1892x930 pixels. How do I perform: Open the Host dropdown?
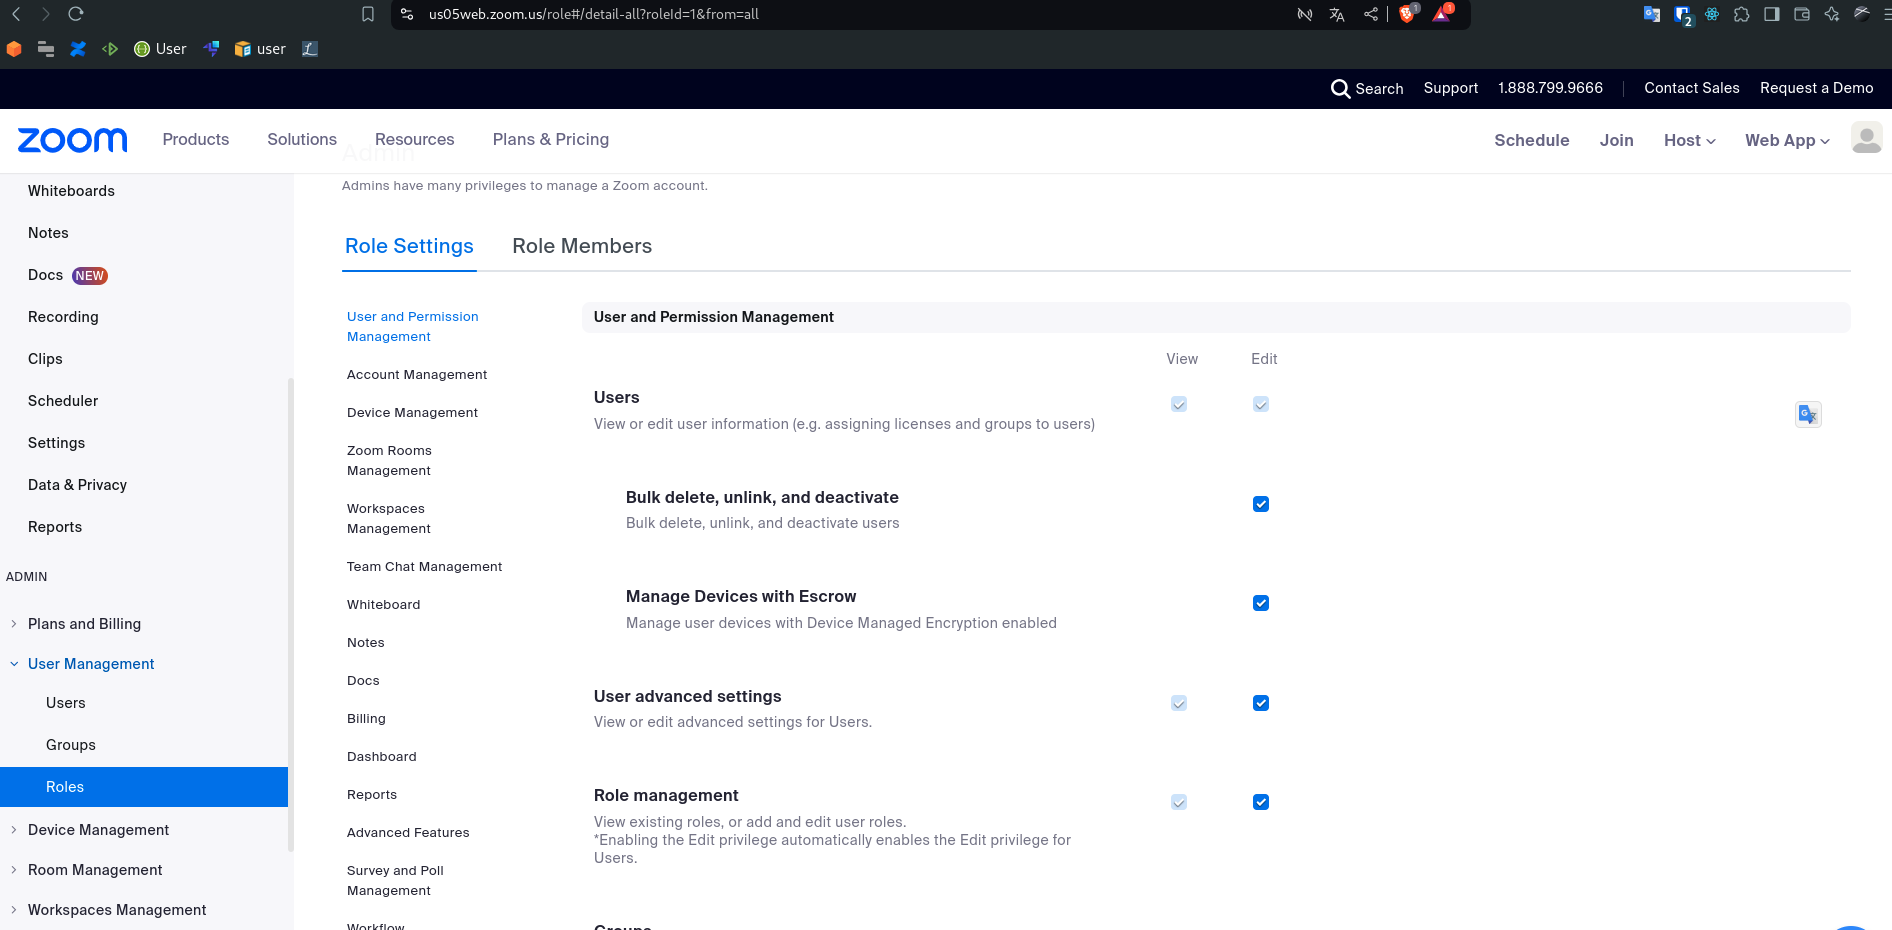point(1690,141)
